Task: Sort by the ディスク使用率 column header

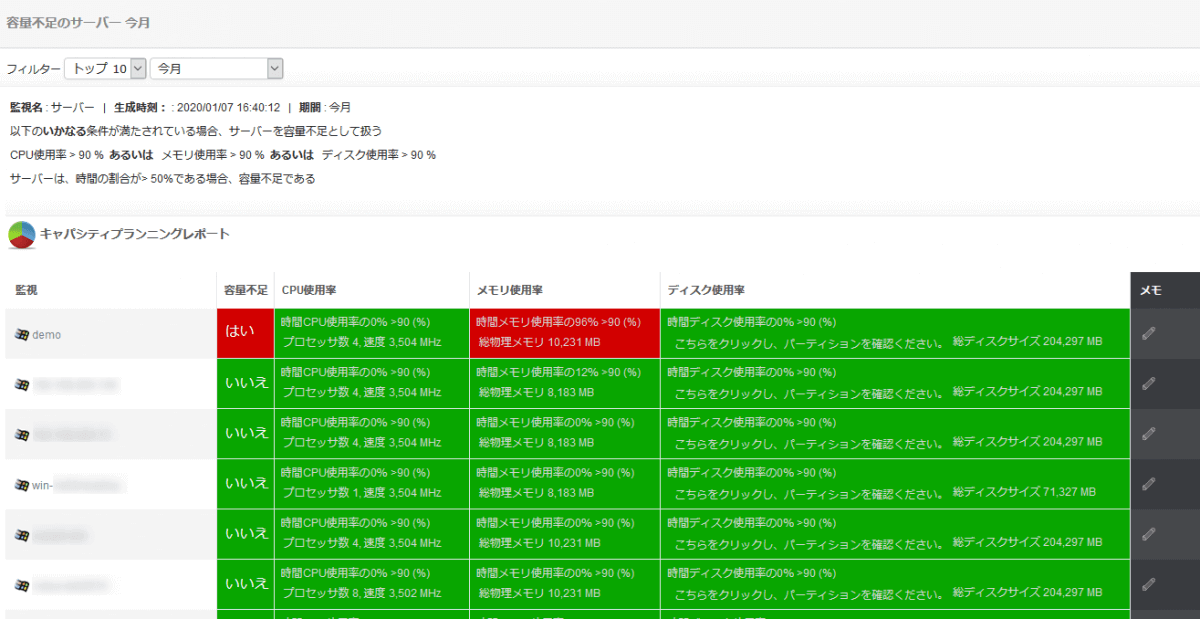Action: [706, 290]
